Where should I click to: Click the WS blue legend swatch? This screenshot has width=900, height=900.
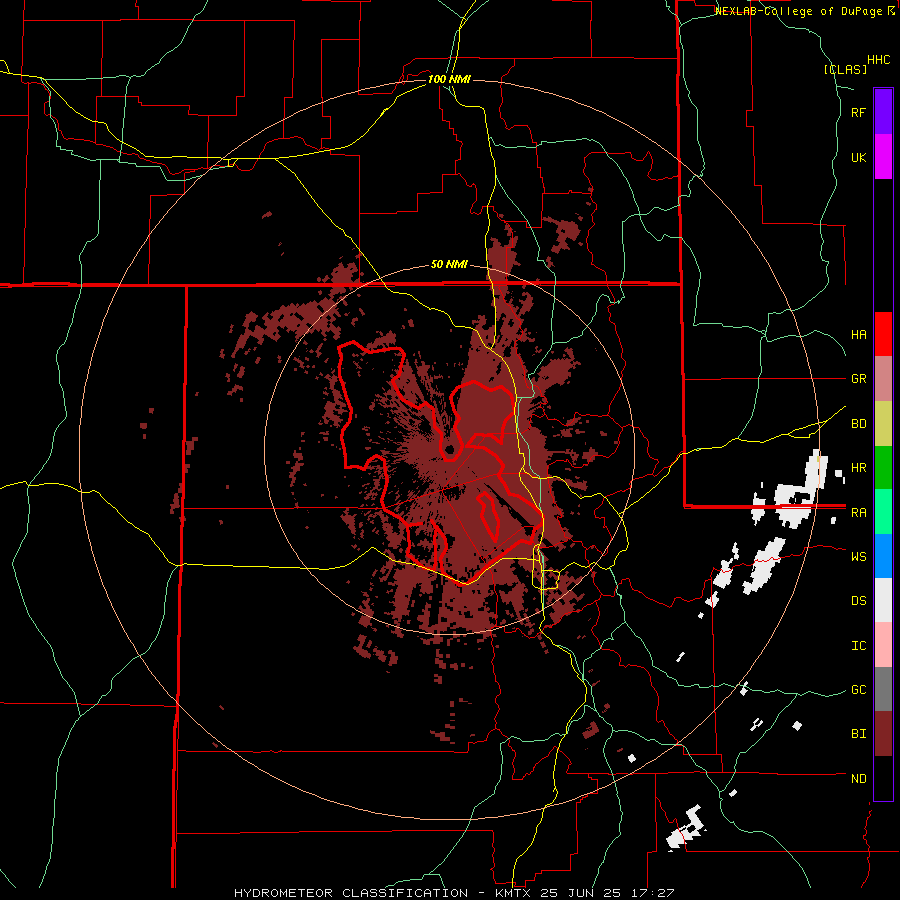pyautogui.click(x=883, y=556)
